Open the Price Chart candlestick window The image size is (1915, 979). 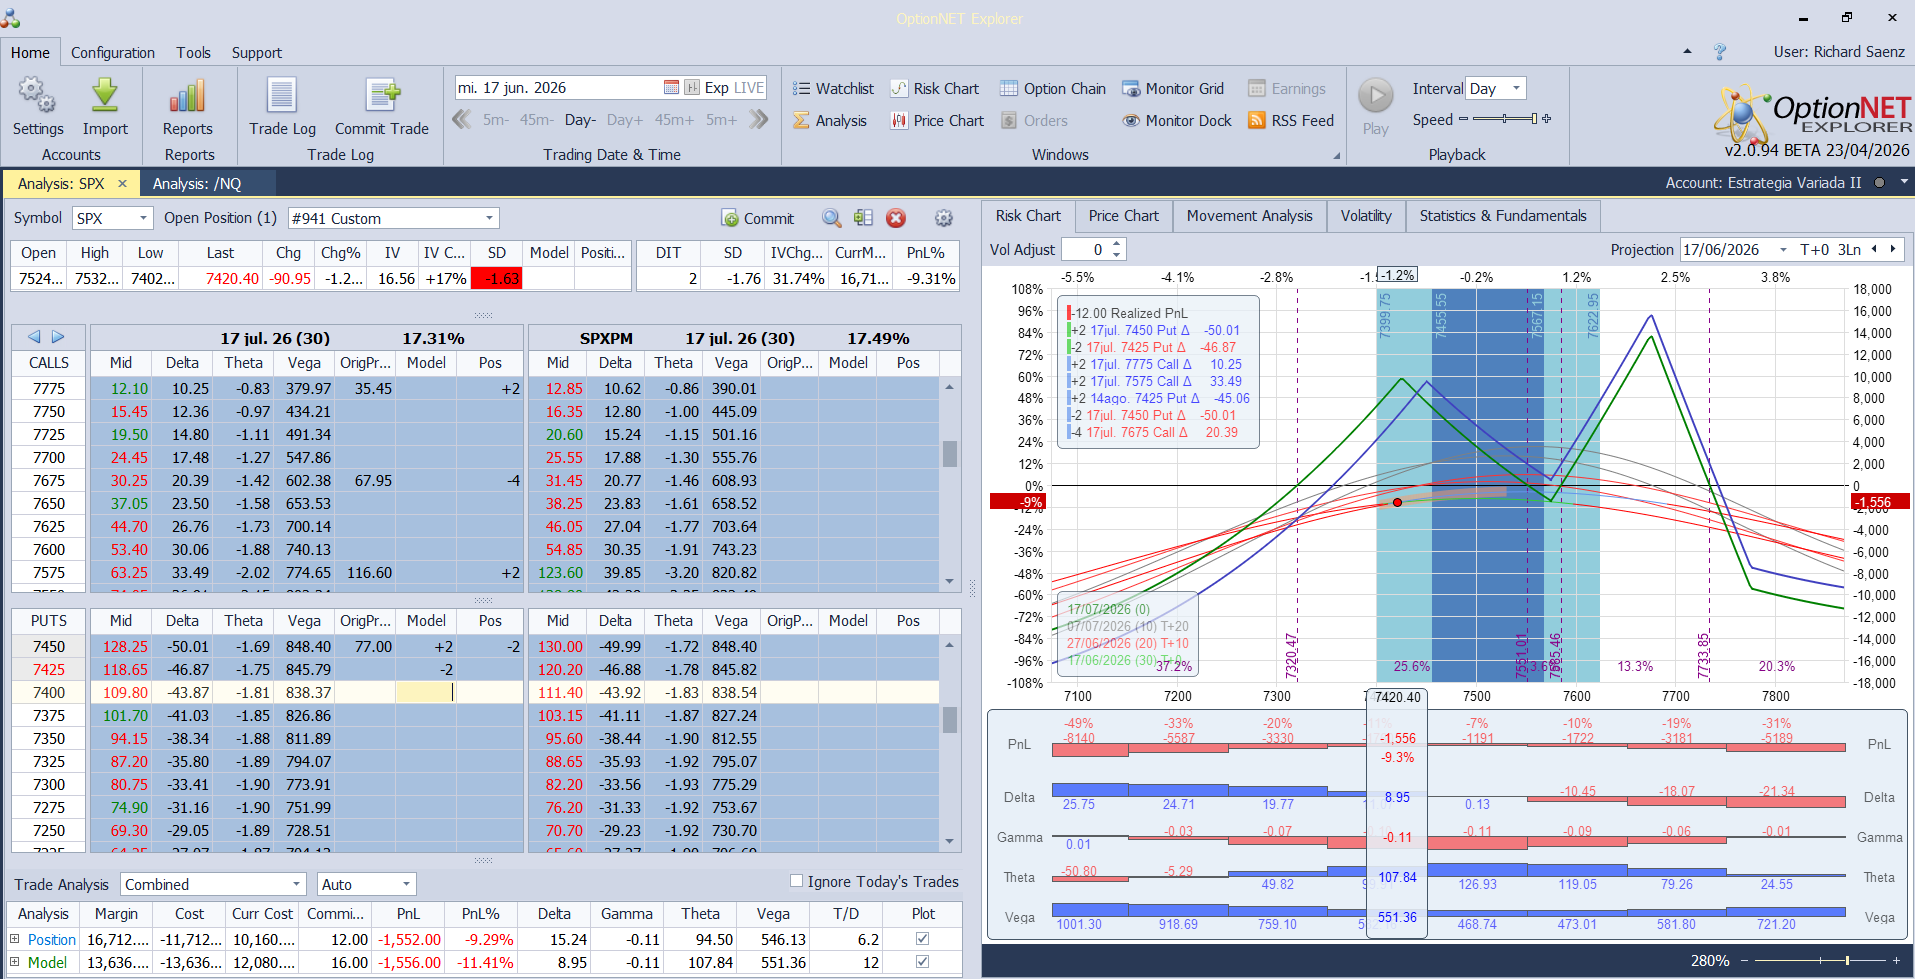937,120
